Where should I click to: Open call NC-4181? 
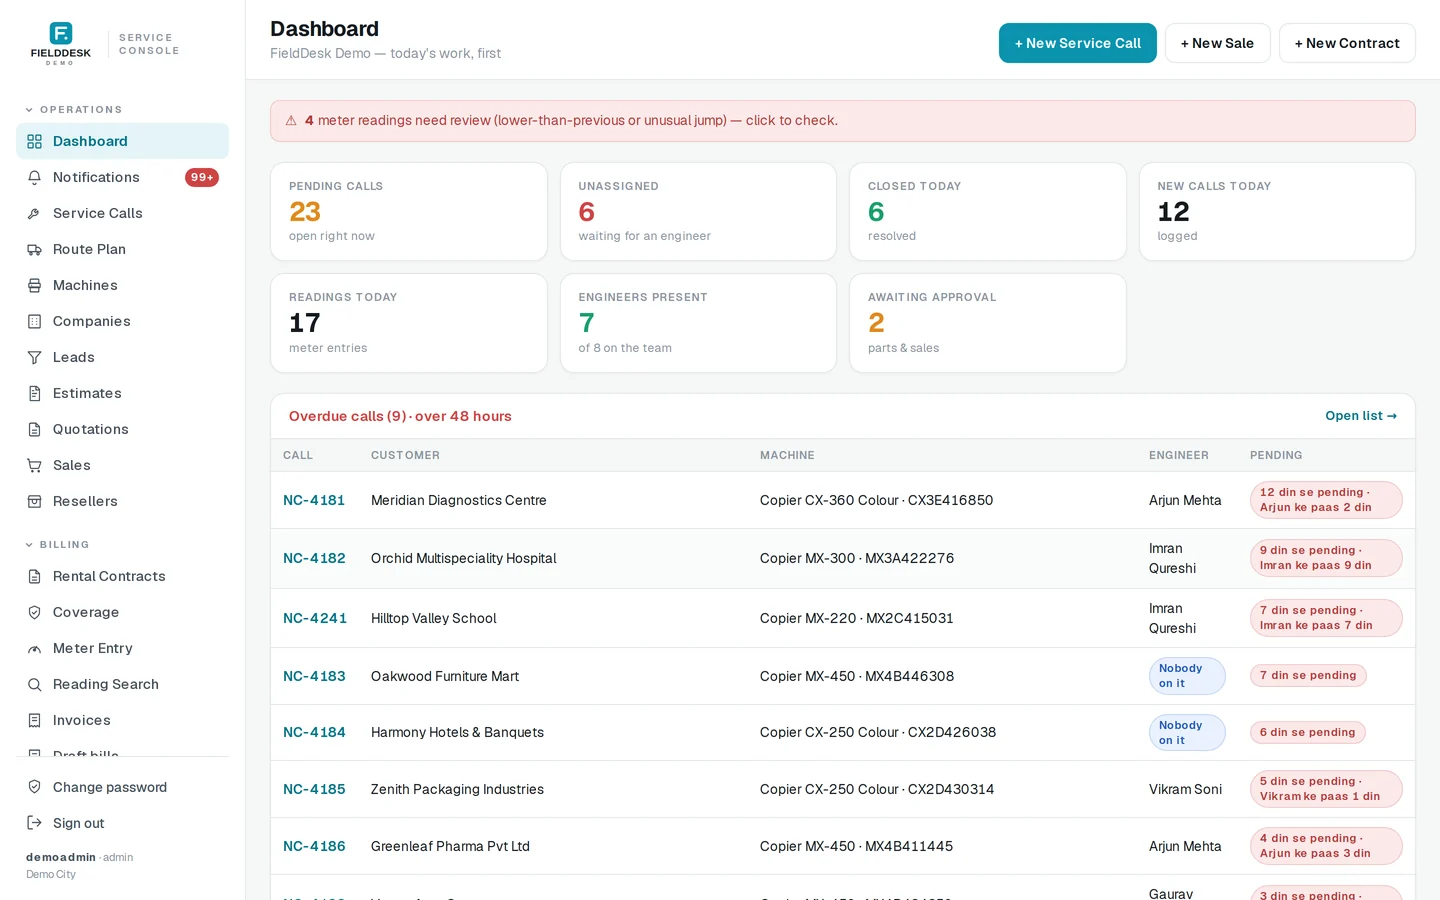(314, 500)
